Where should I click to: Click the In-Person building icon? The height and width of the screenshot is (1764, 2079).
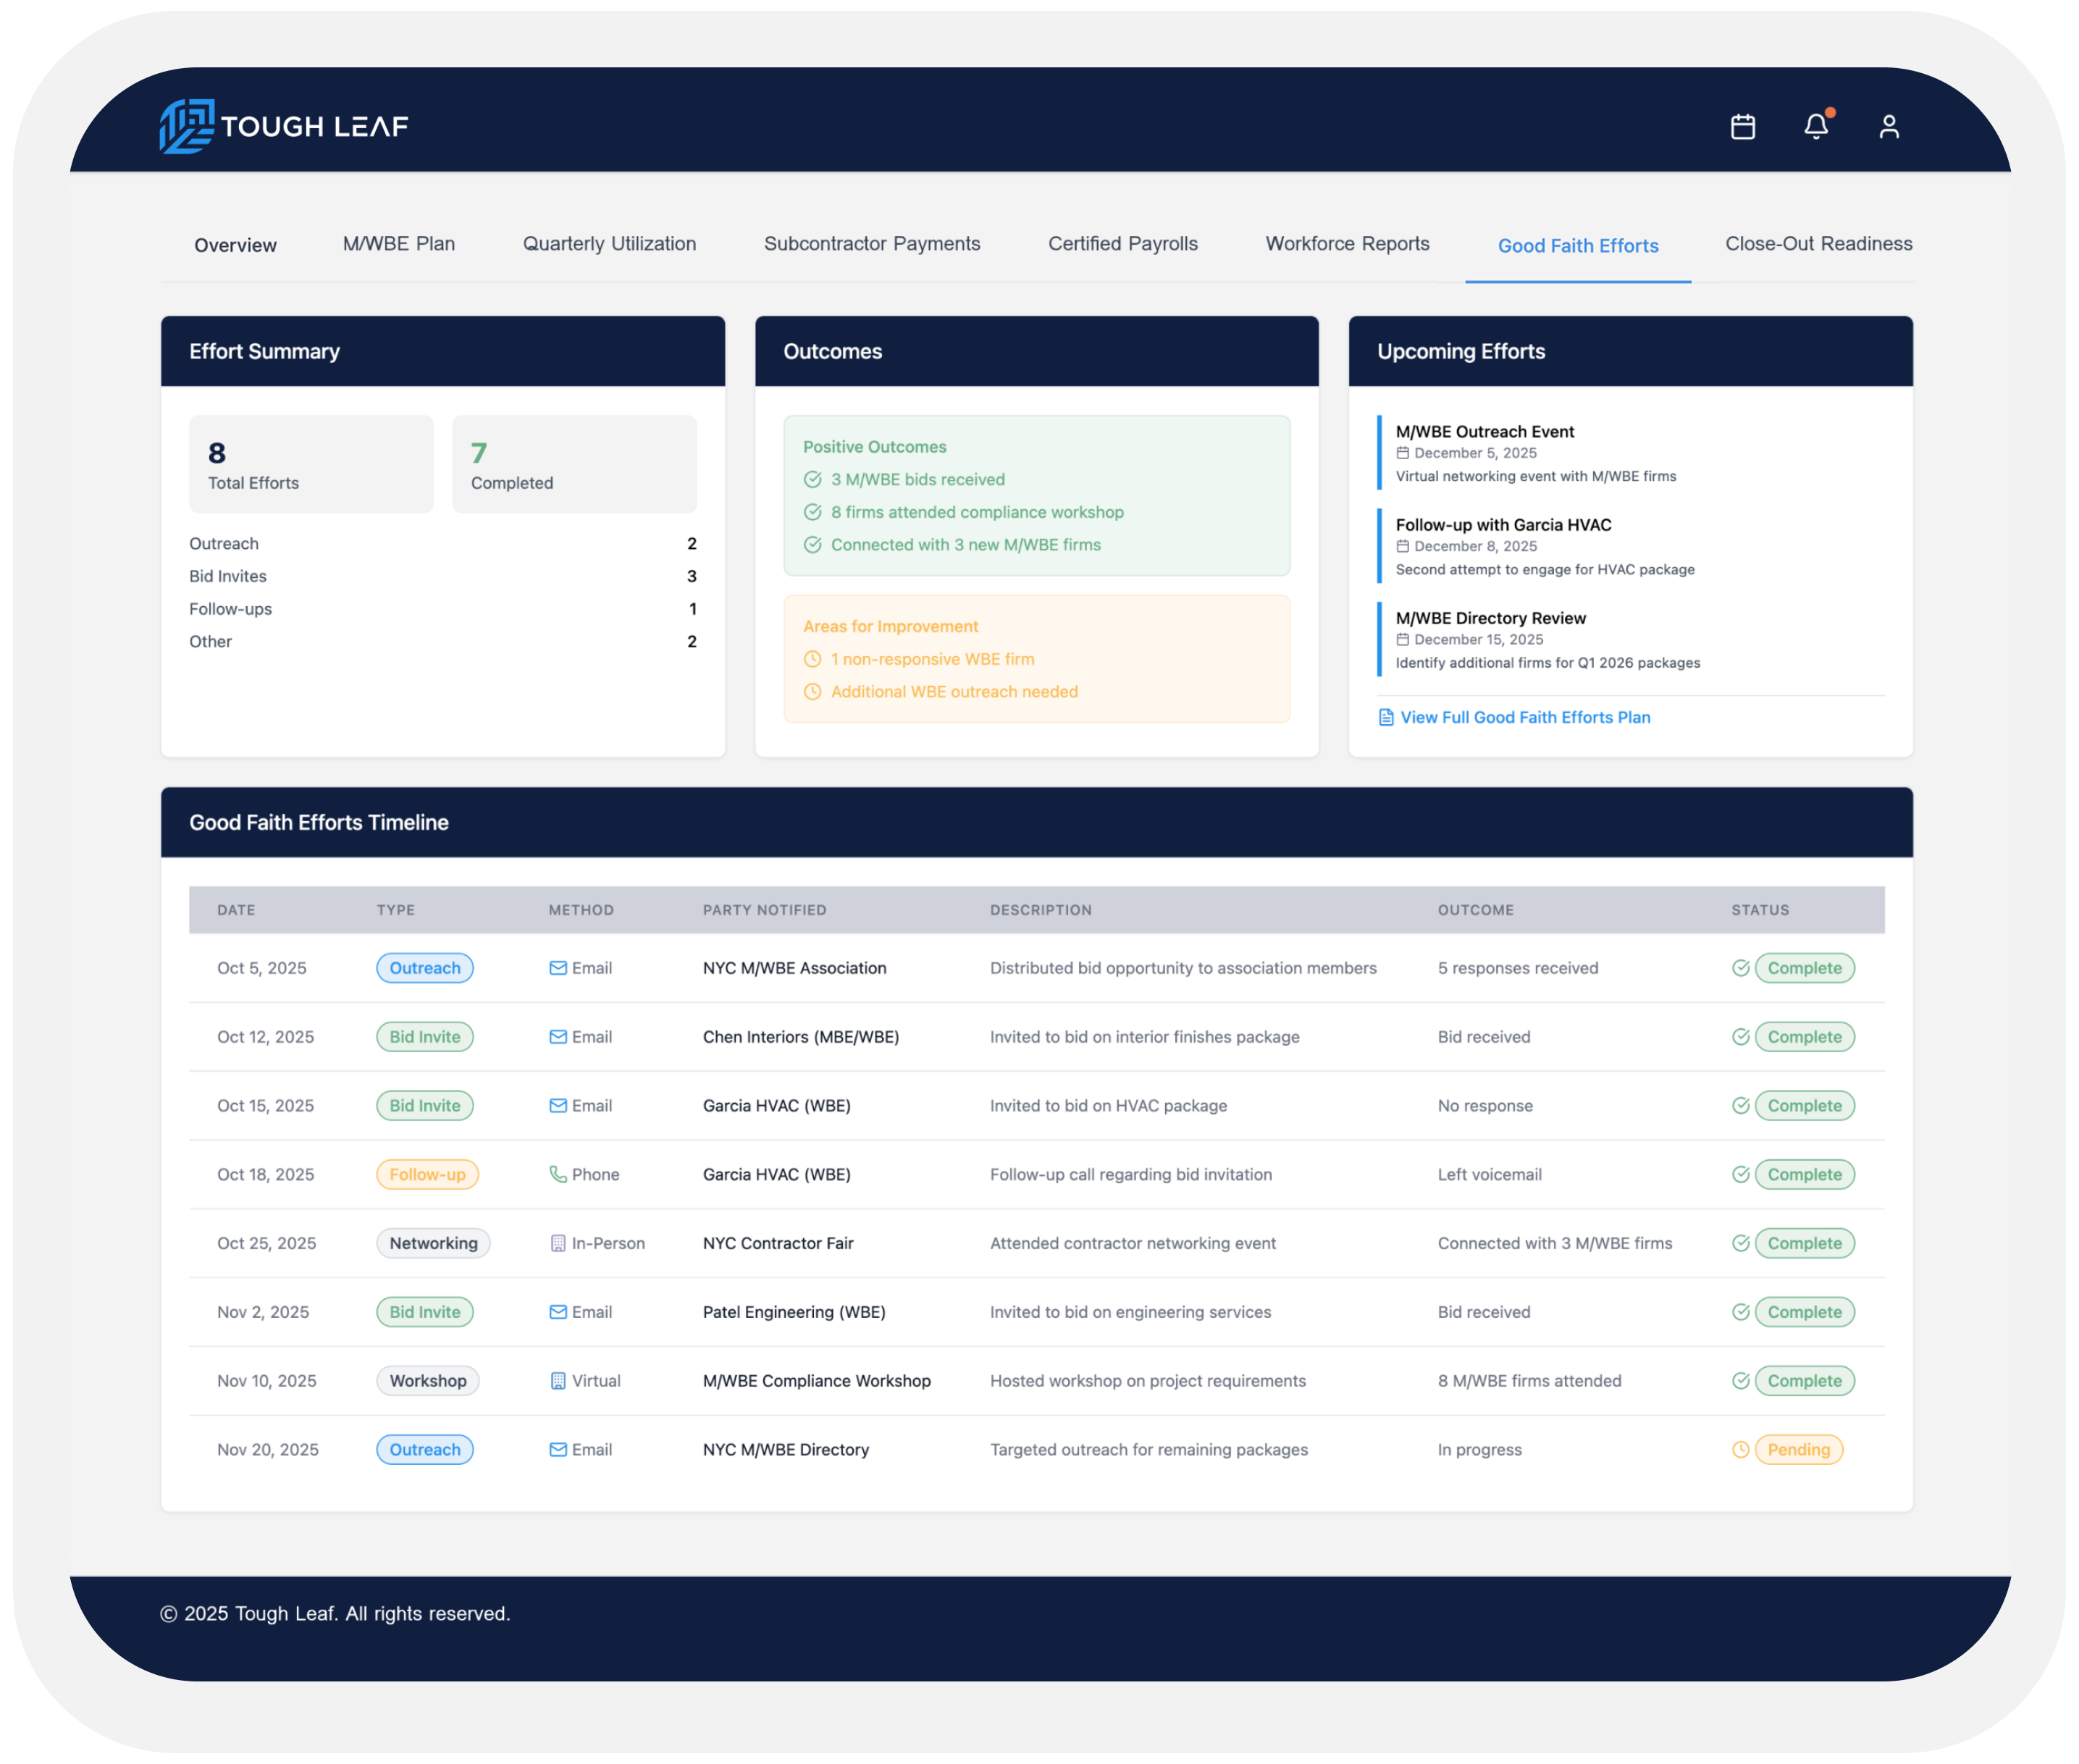coord(558,1243)
